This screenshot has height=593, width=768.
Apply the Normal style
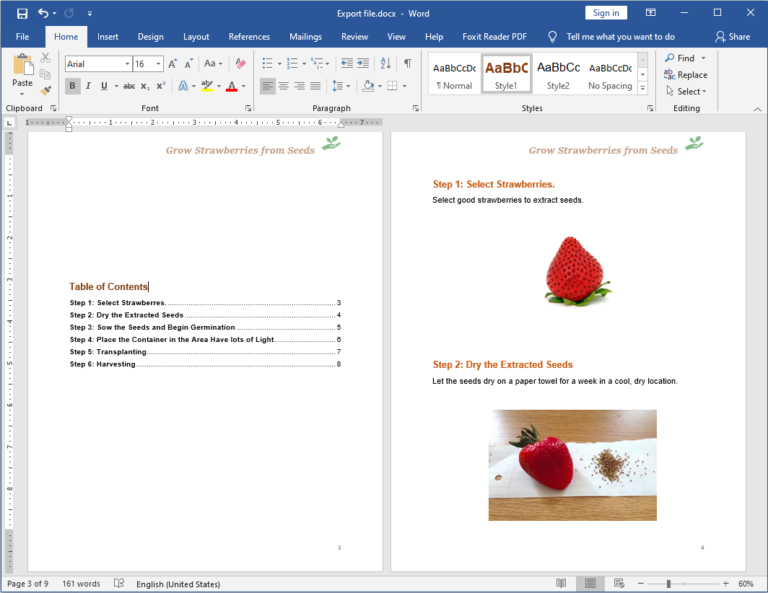tap(455, 74)
